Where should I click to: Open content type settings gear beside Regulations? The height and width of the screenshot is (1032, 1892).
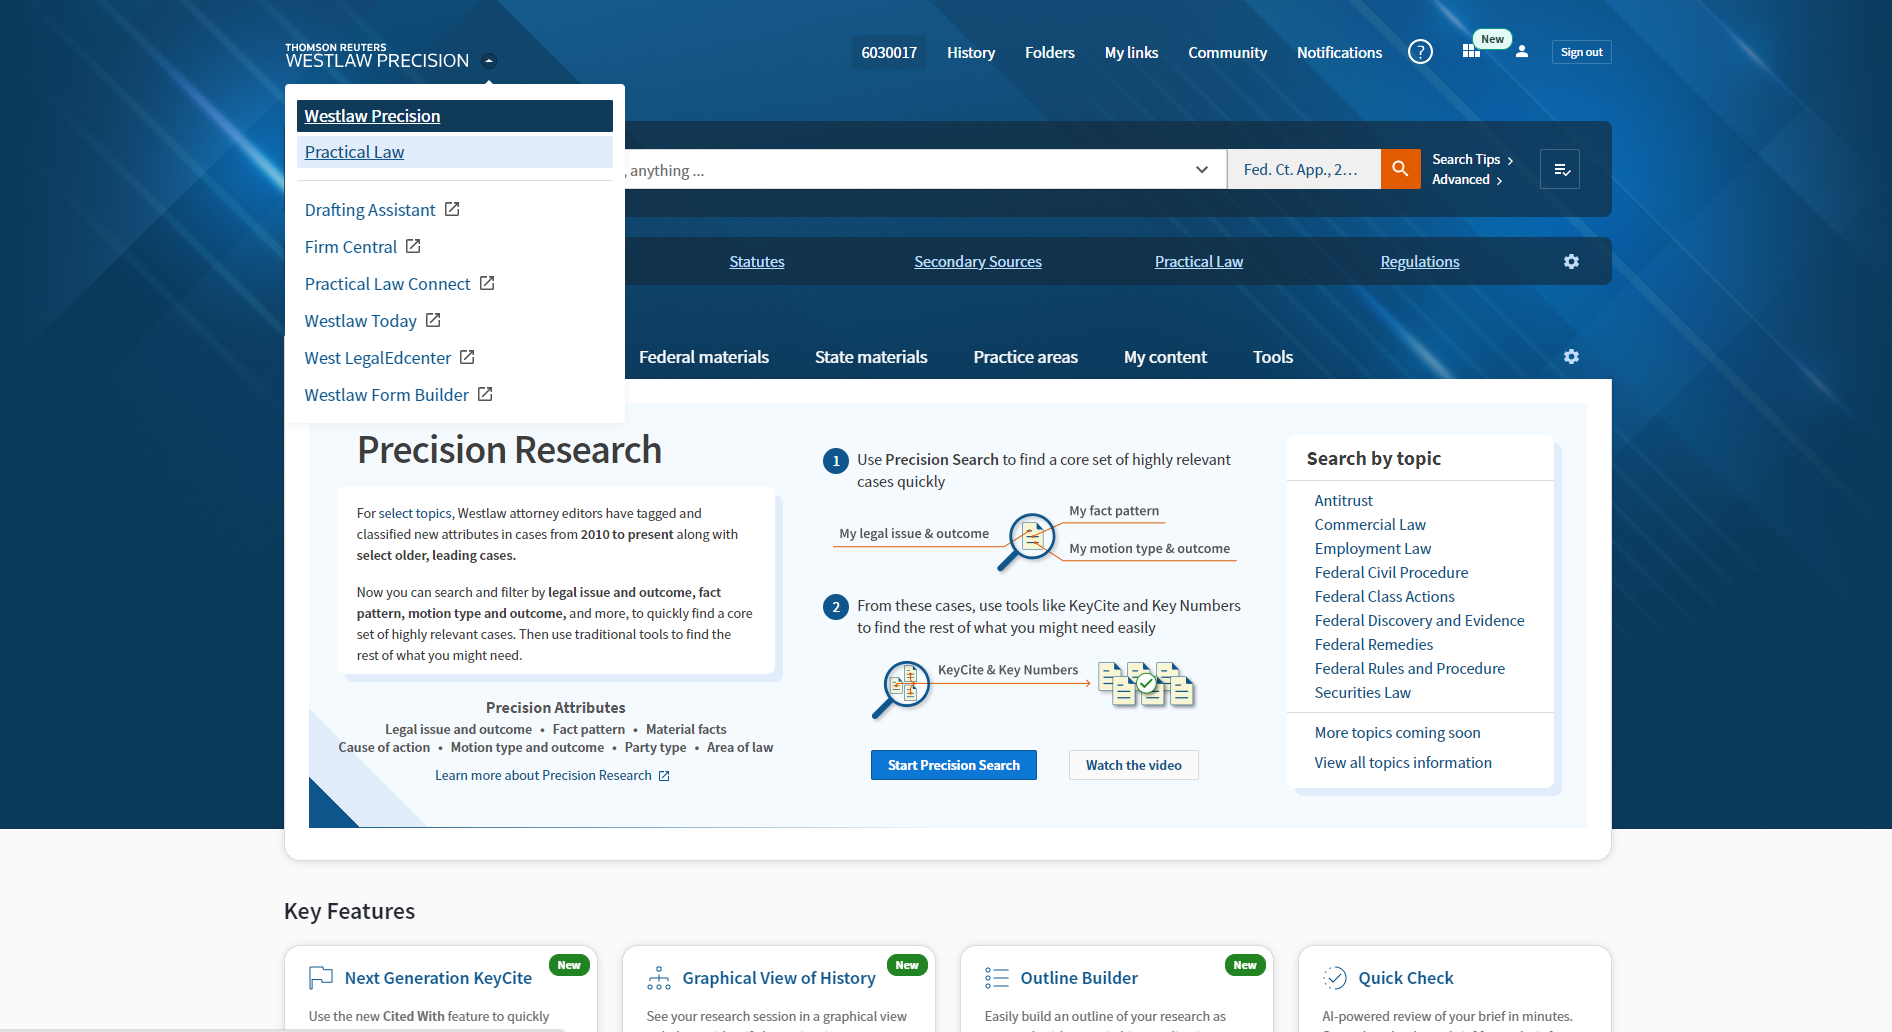1571,262
